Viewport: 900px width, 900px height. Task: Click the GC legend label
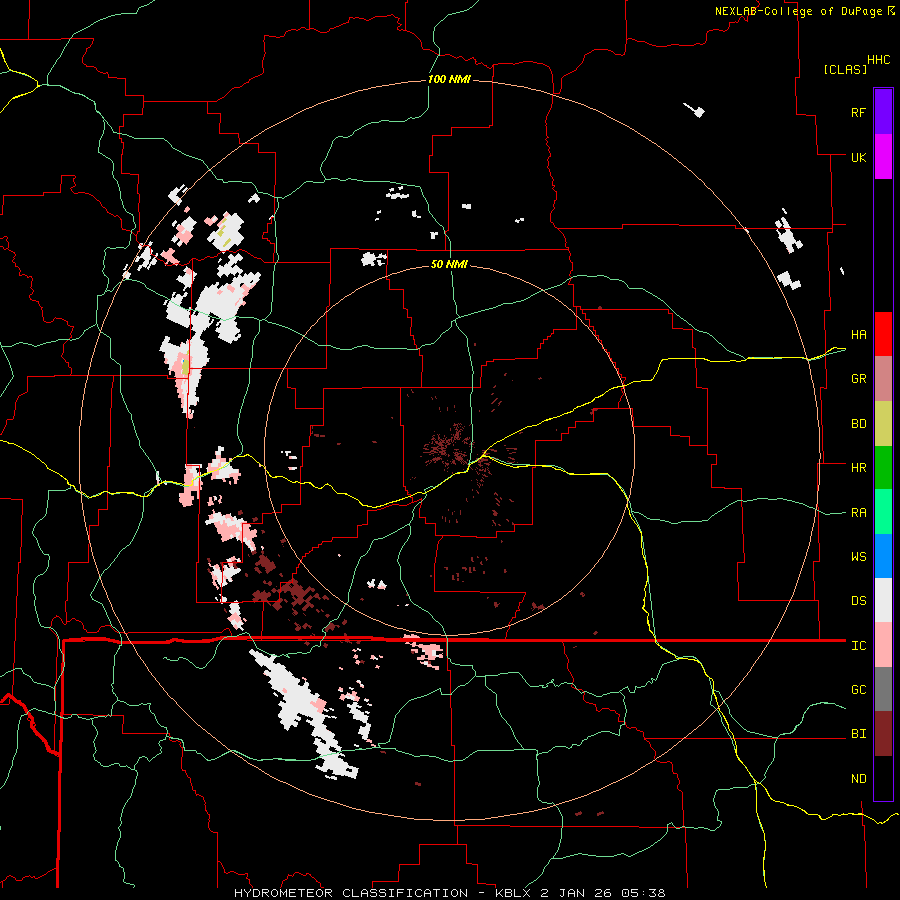(x=858, y=690)
